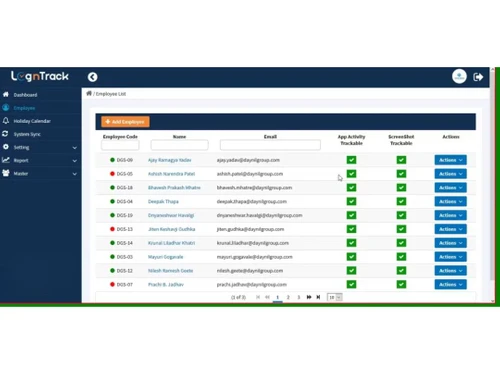Click the Employee user icon in sidebar
The image size is (500, 375).
[x=6, y=108]
